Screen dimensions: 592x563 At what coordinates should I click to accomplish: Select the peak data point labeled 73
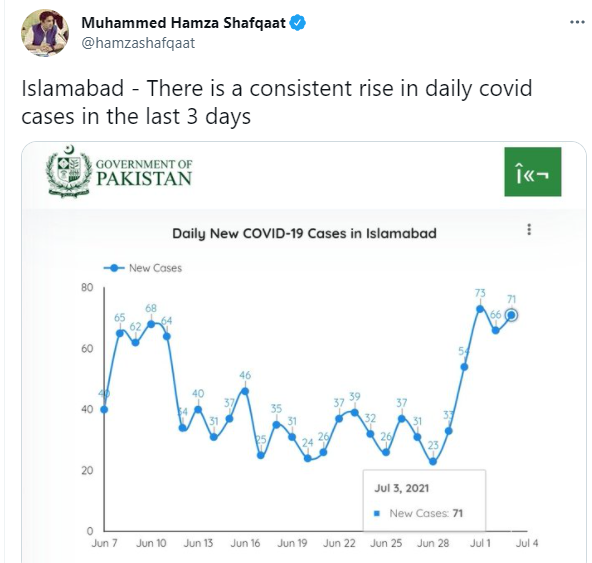pos(480,309)
